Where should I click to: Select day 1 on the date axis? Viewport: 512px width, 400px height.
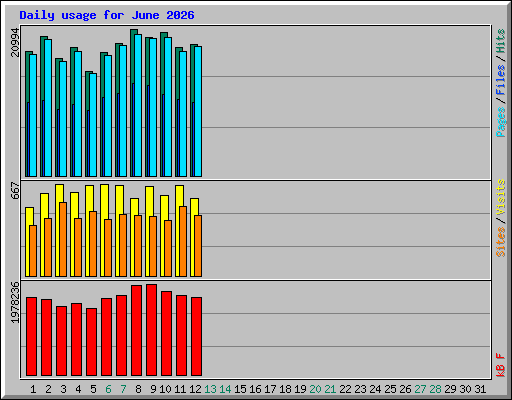pyautogui.click(x=33, y=389)
